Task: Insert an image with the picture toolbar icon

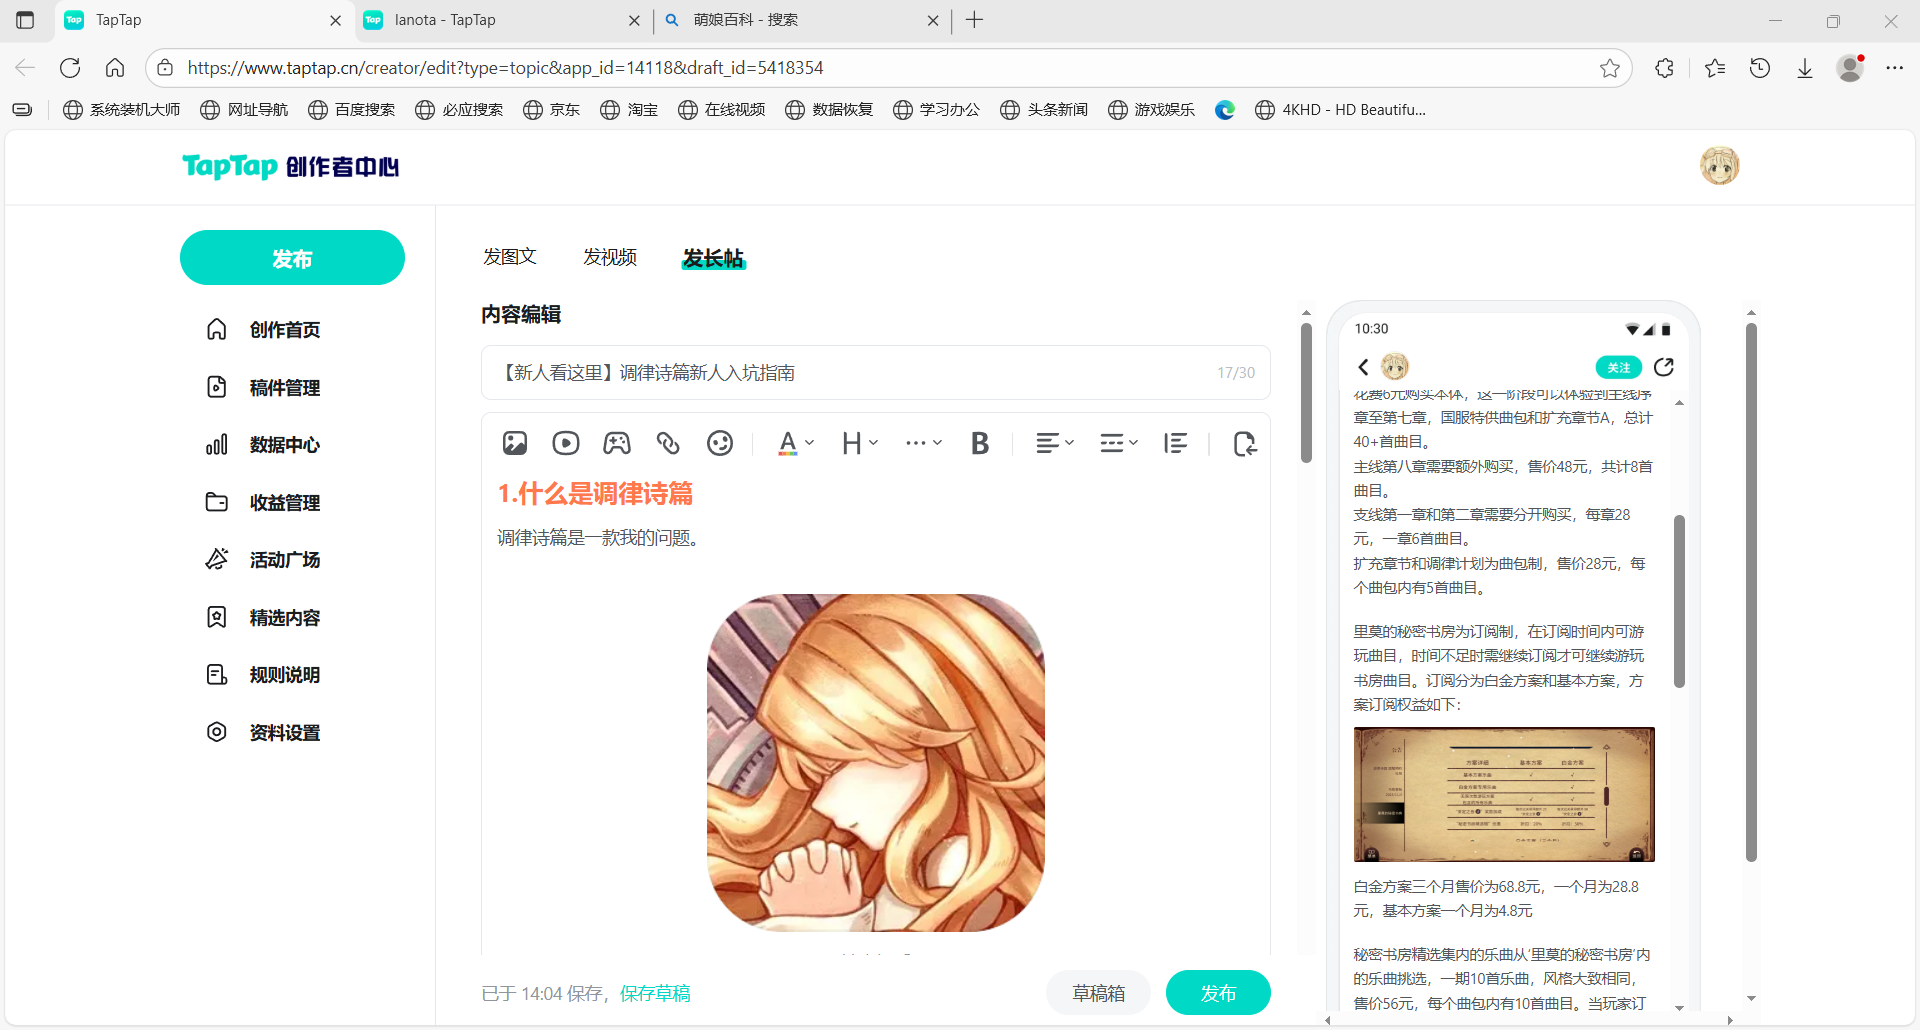Action: (515, 443)
